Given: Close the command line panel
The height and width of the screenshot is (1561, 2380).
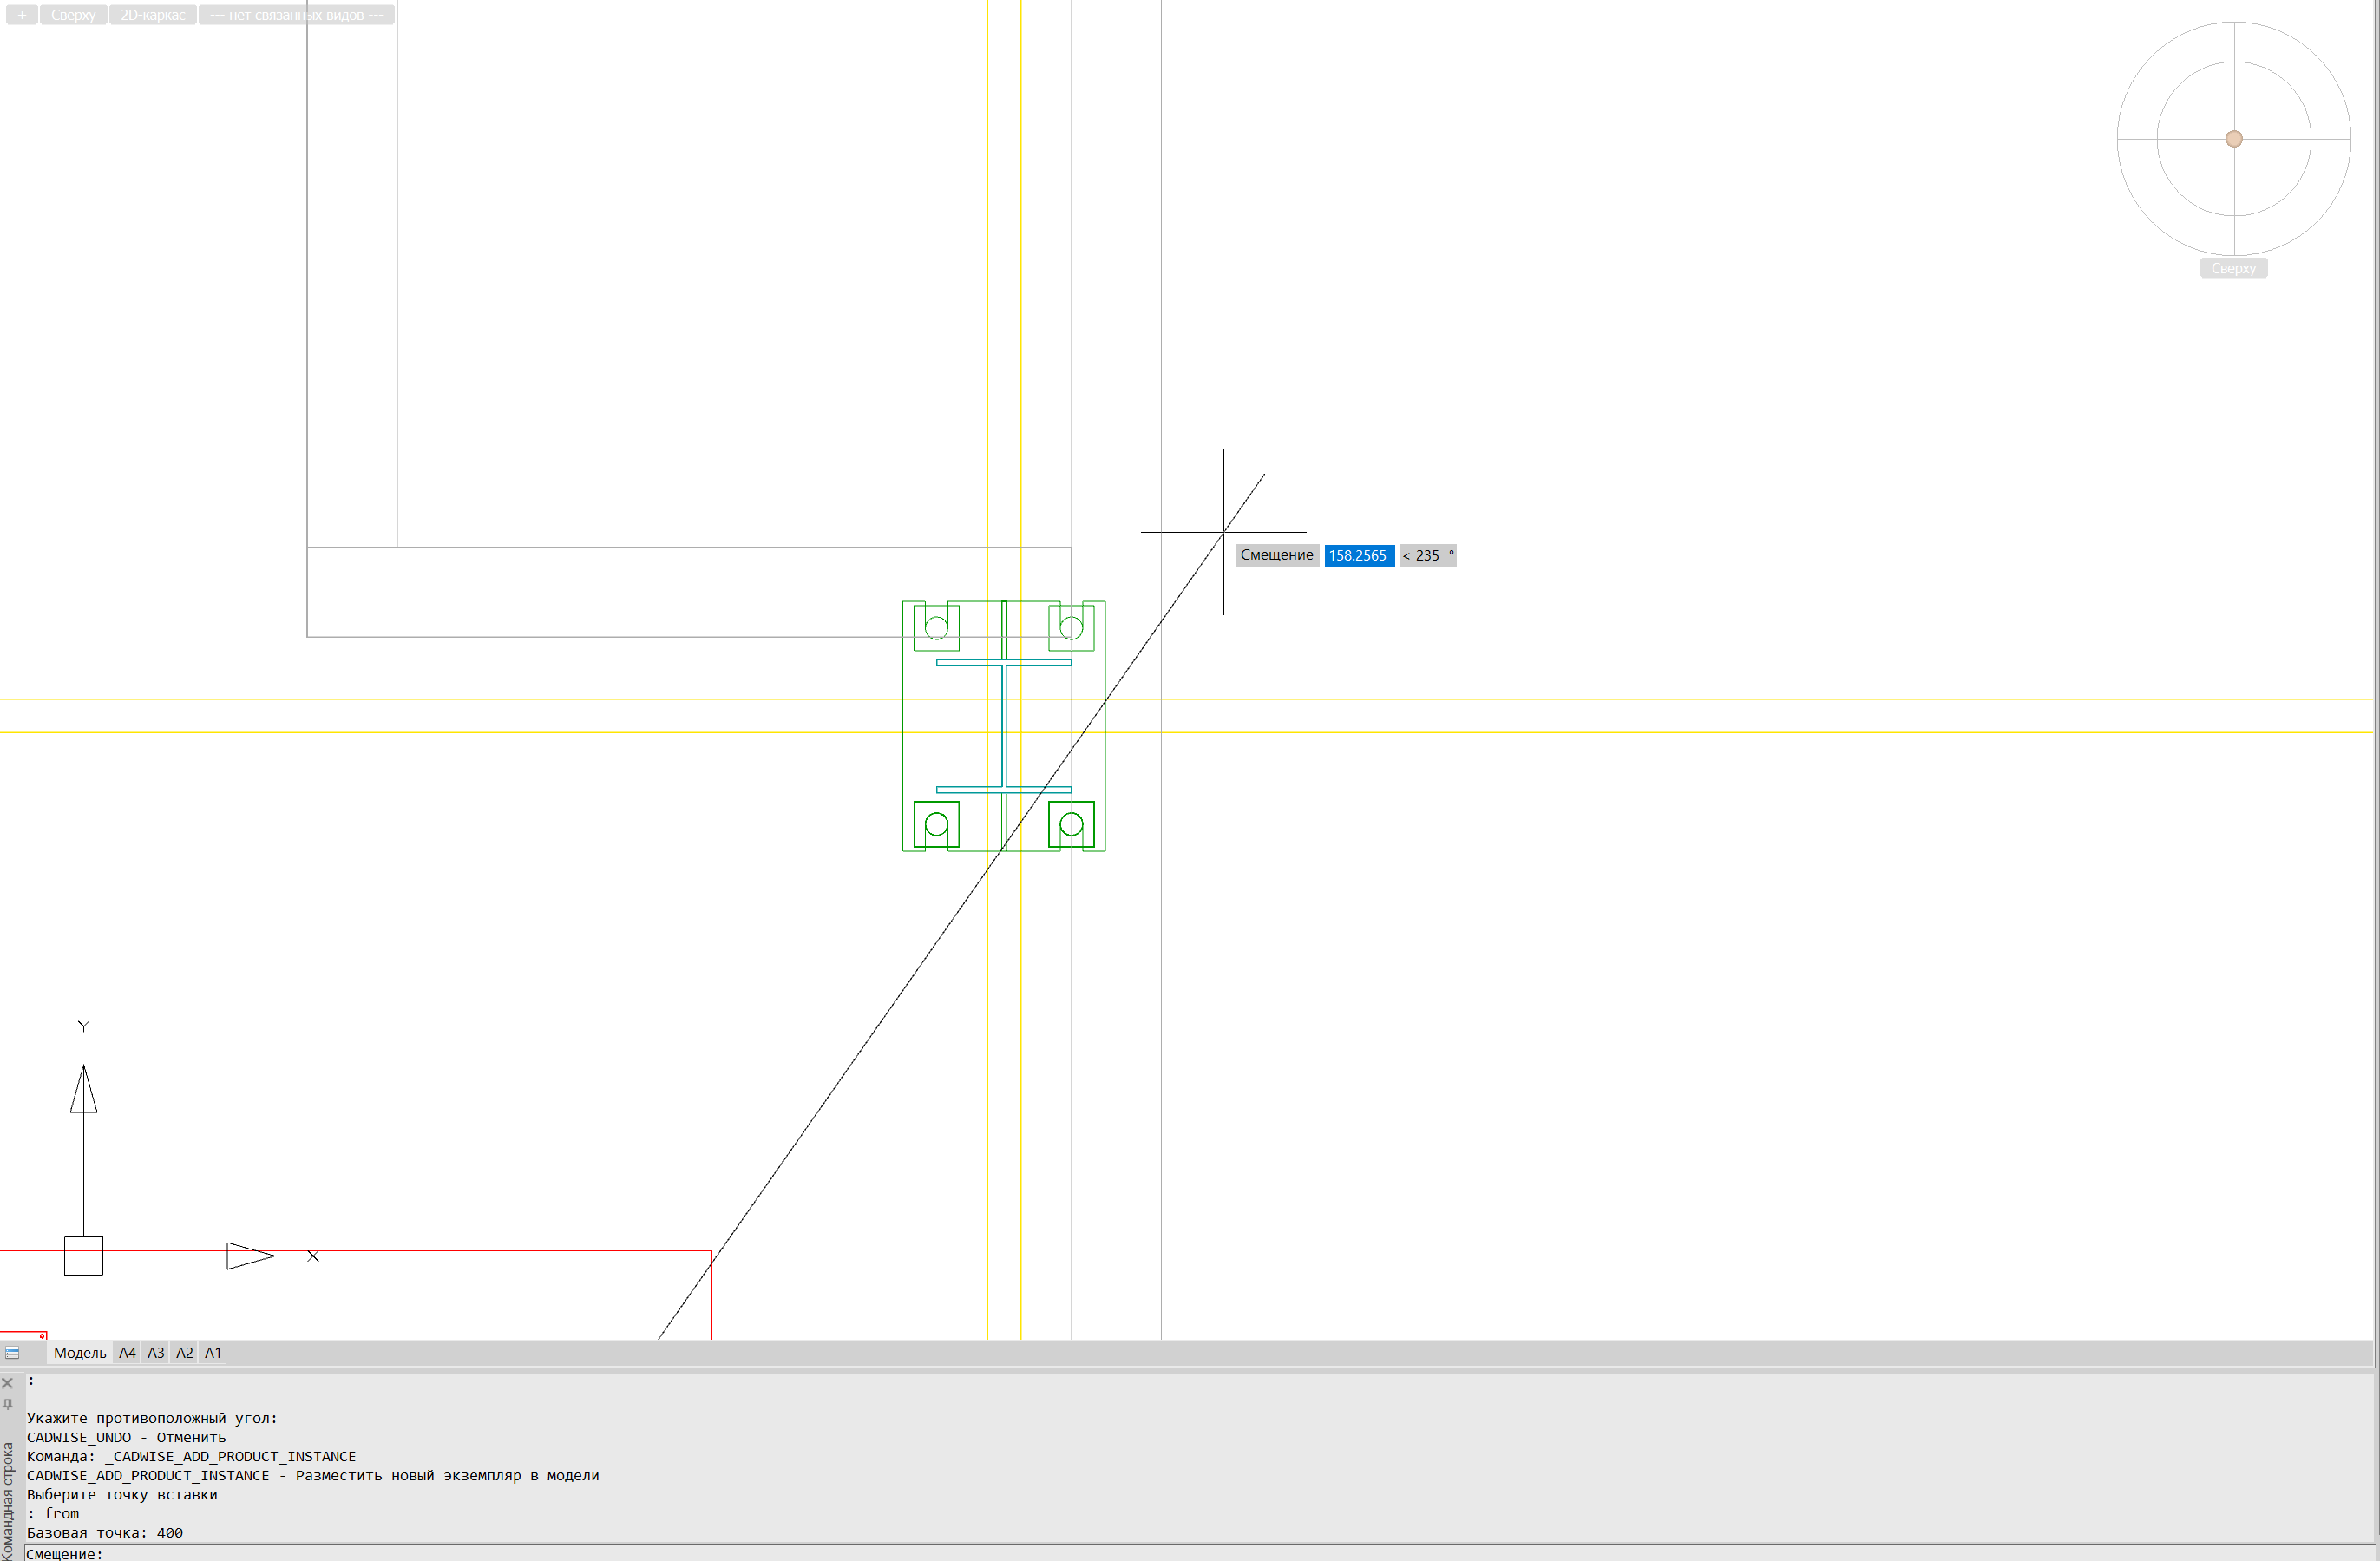Looking at the screenshot, I should click(8, 1383).
